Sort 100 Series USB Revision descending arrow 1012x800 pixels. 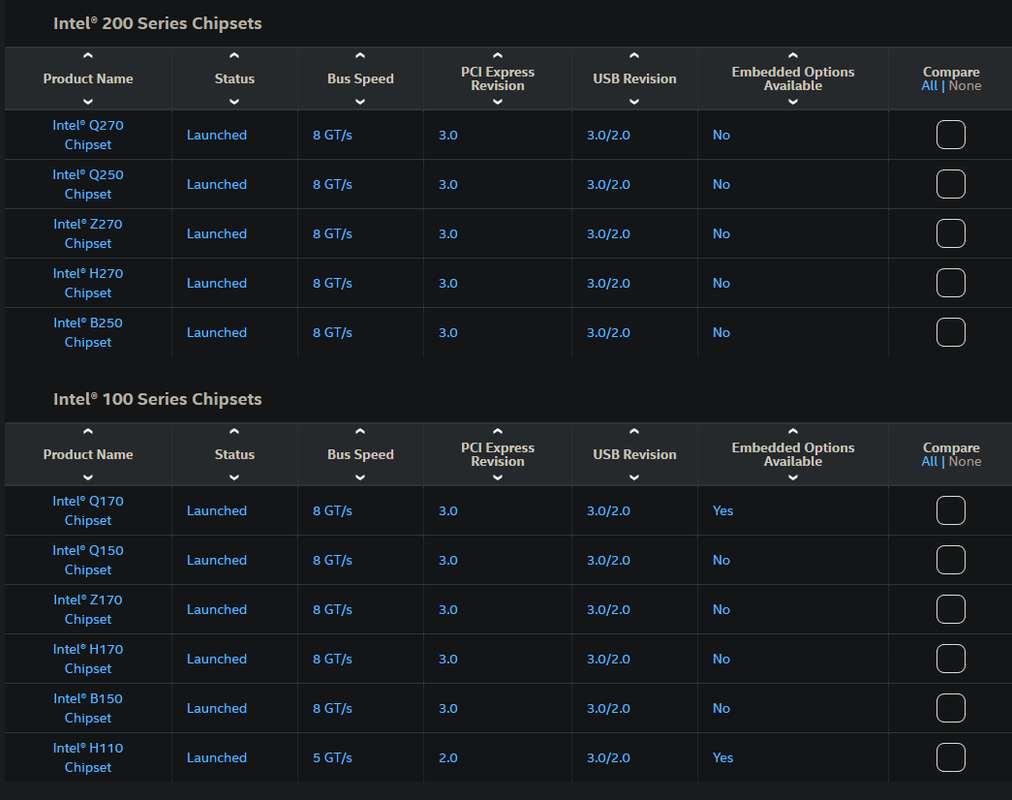(634, 477)
